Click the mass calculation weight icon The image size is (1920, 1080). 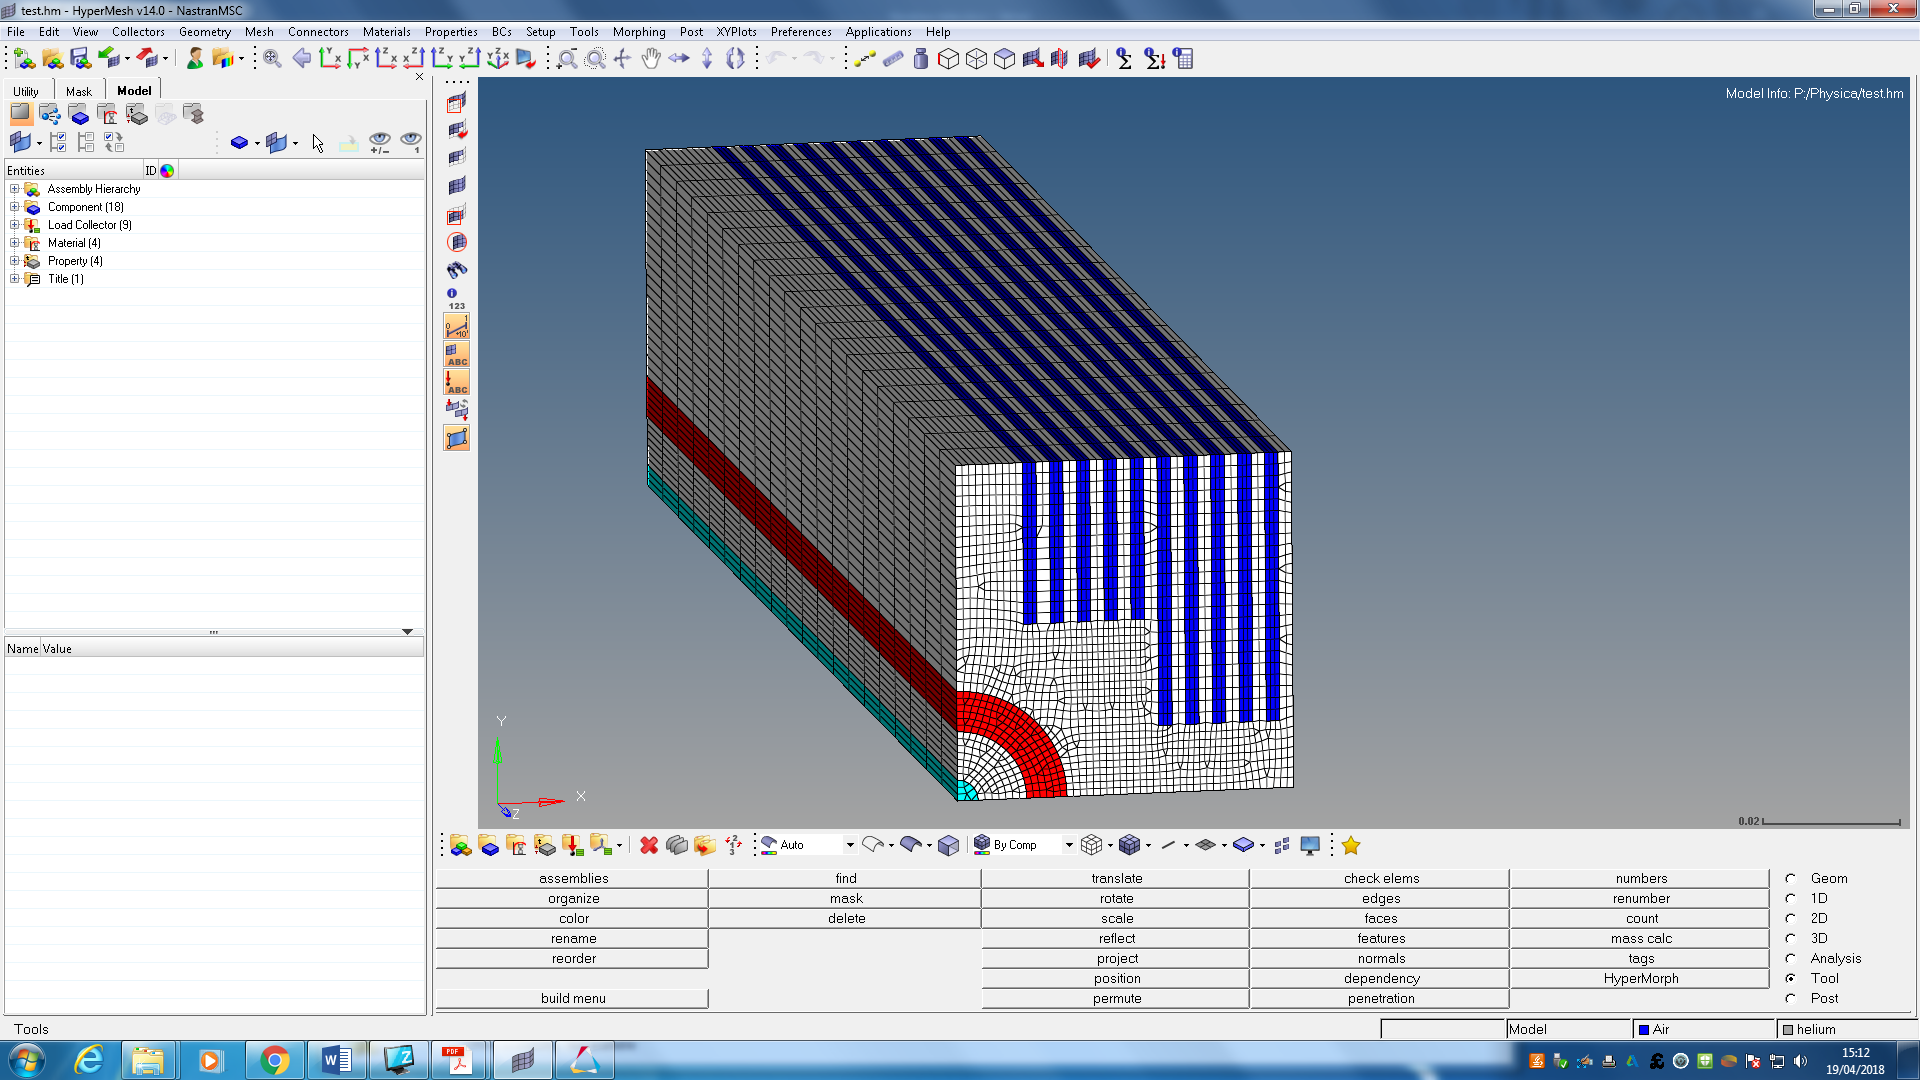[x=920, y=59]
